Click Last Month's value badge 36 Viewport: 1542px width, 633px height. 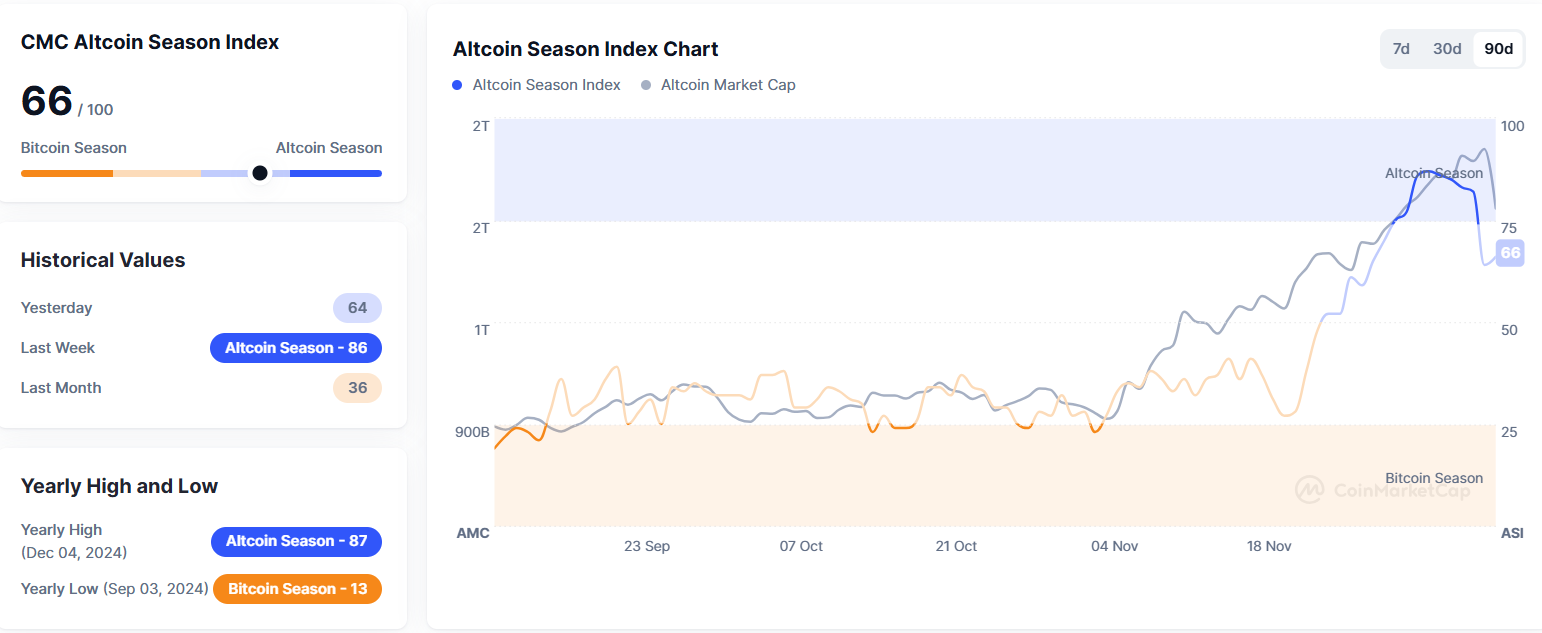(x=357, y=388)
